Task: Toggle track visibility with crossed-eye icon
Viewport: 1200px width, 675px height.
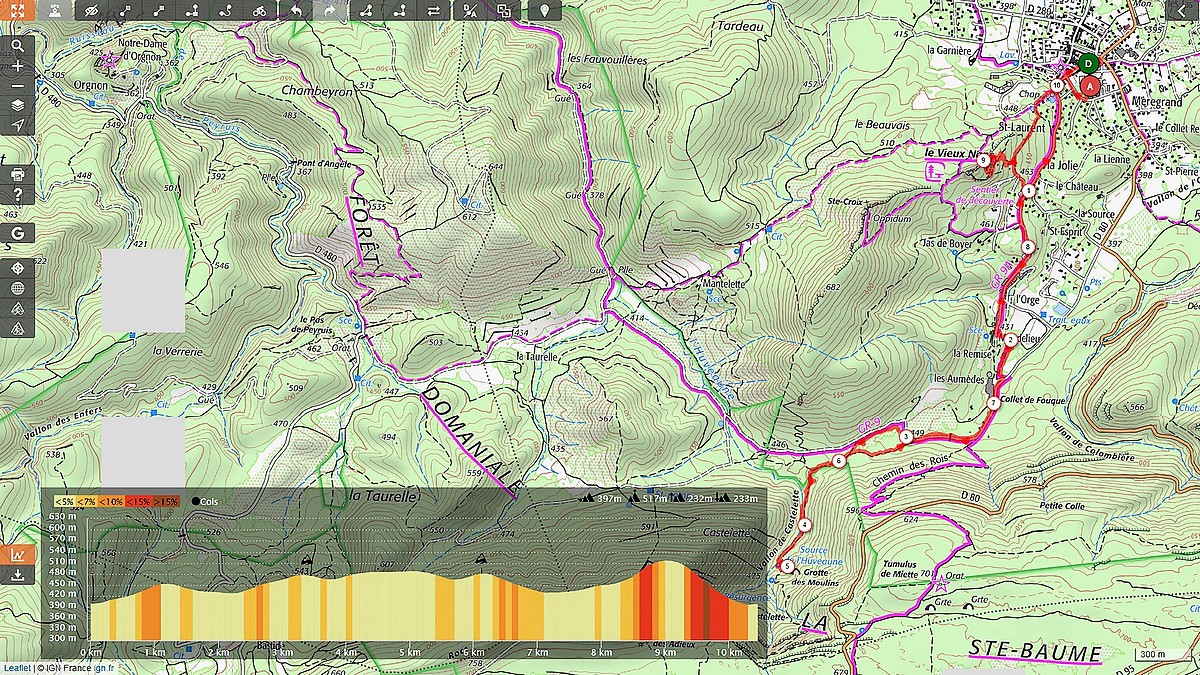Action: pyautogui.click(x=93, y=11)
